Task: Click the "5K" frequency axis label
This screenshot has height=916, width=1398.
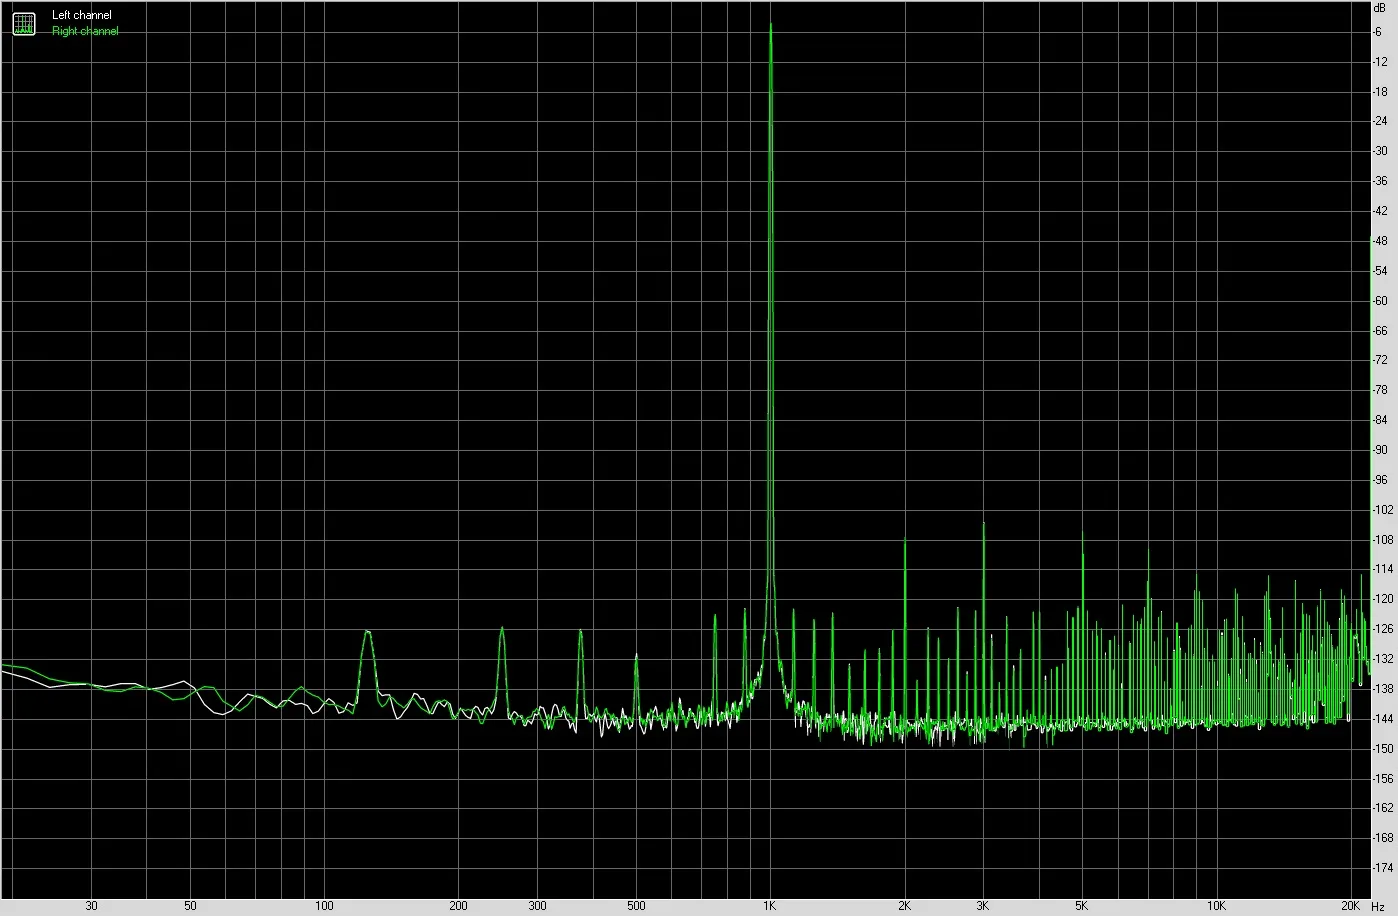Action: [x=1082, y=906]
